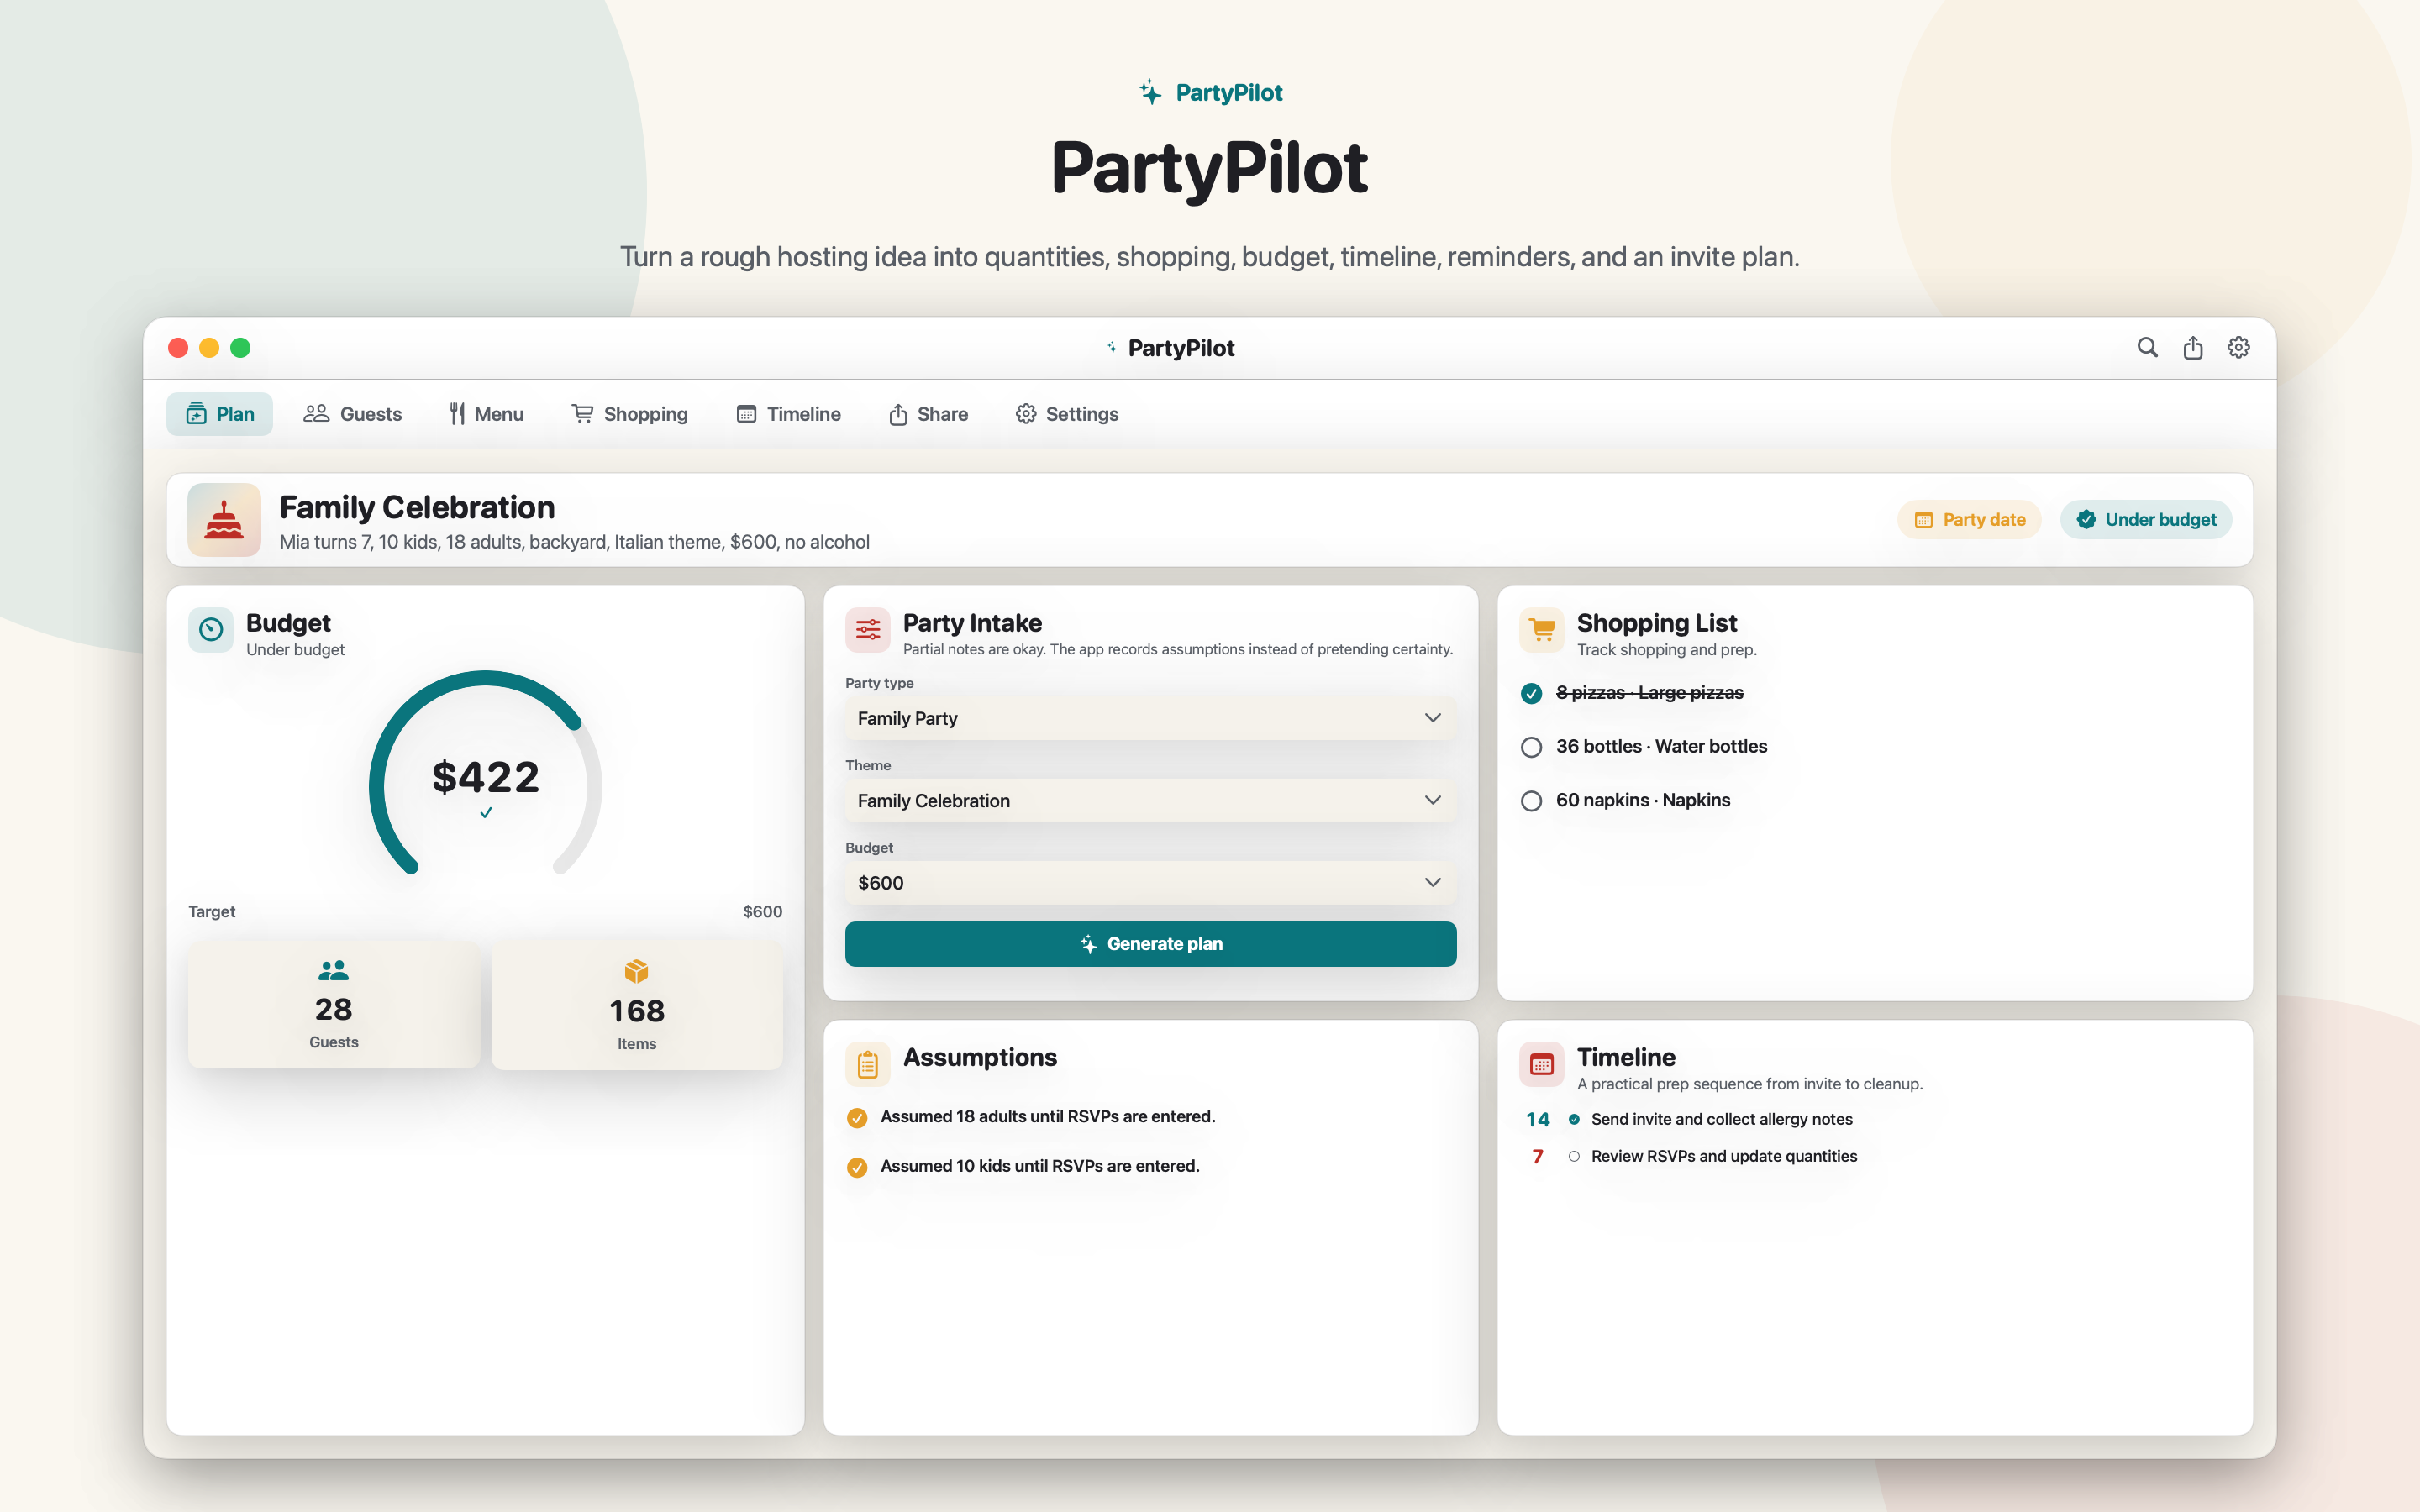Click the $422 budget amount
Image resolution: width=2420 pixels, height=1512 pixels.
point(486,777)
